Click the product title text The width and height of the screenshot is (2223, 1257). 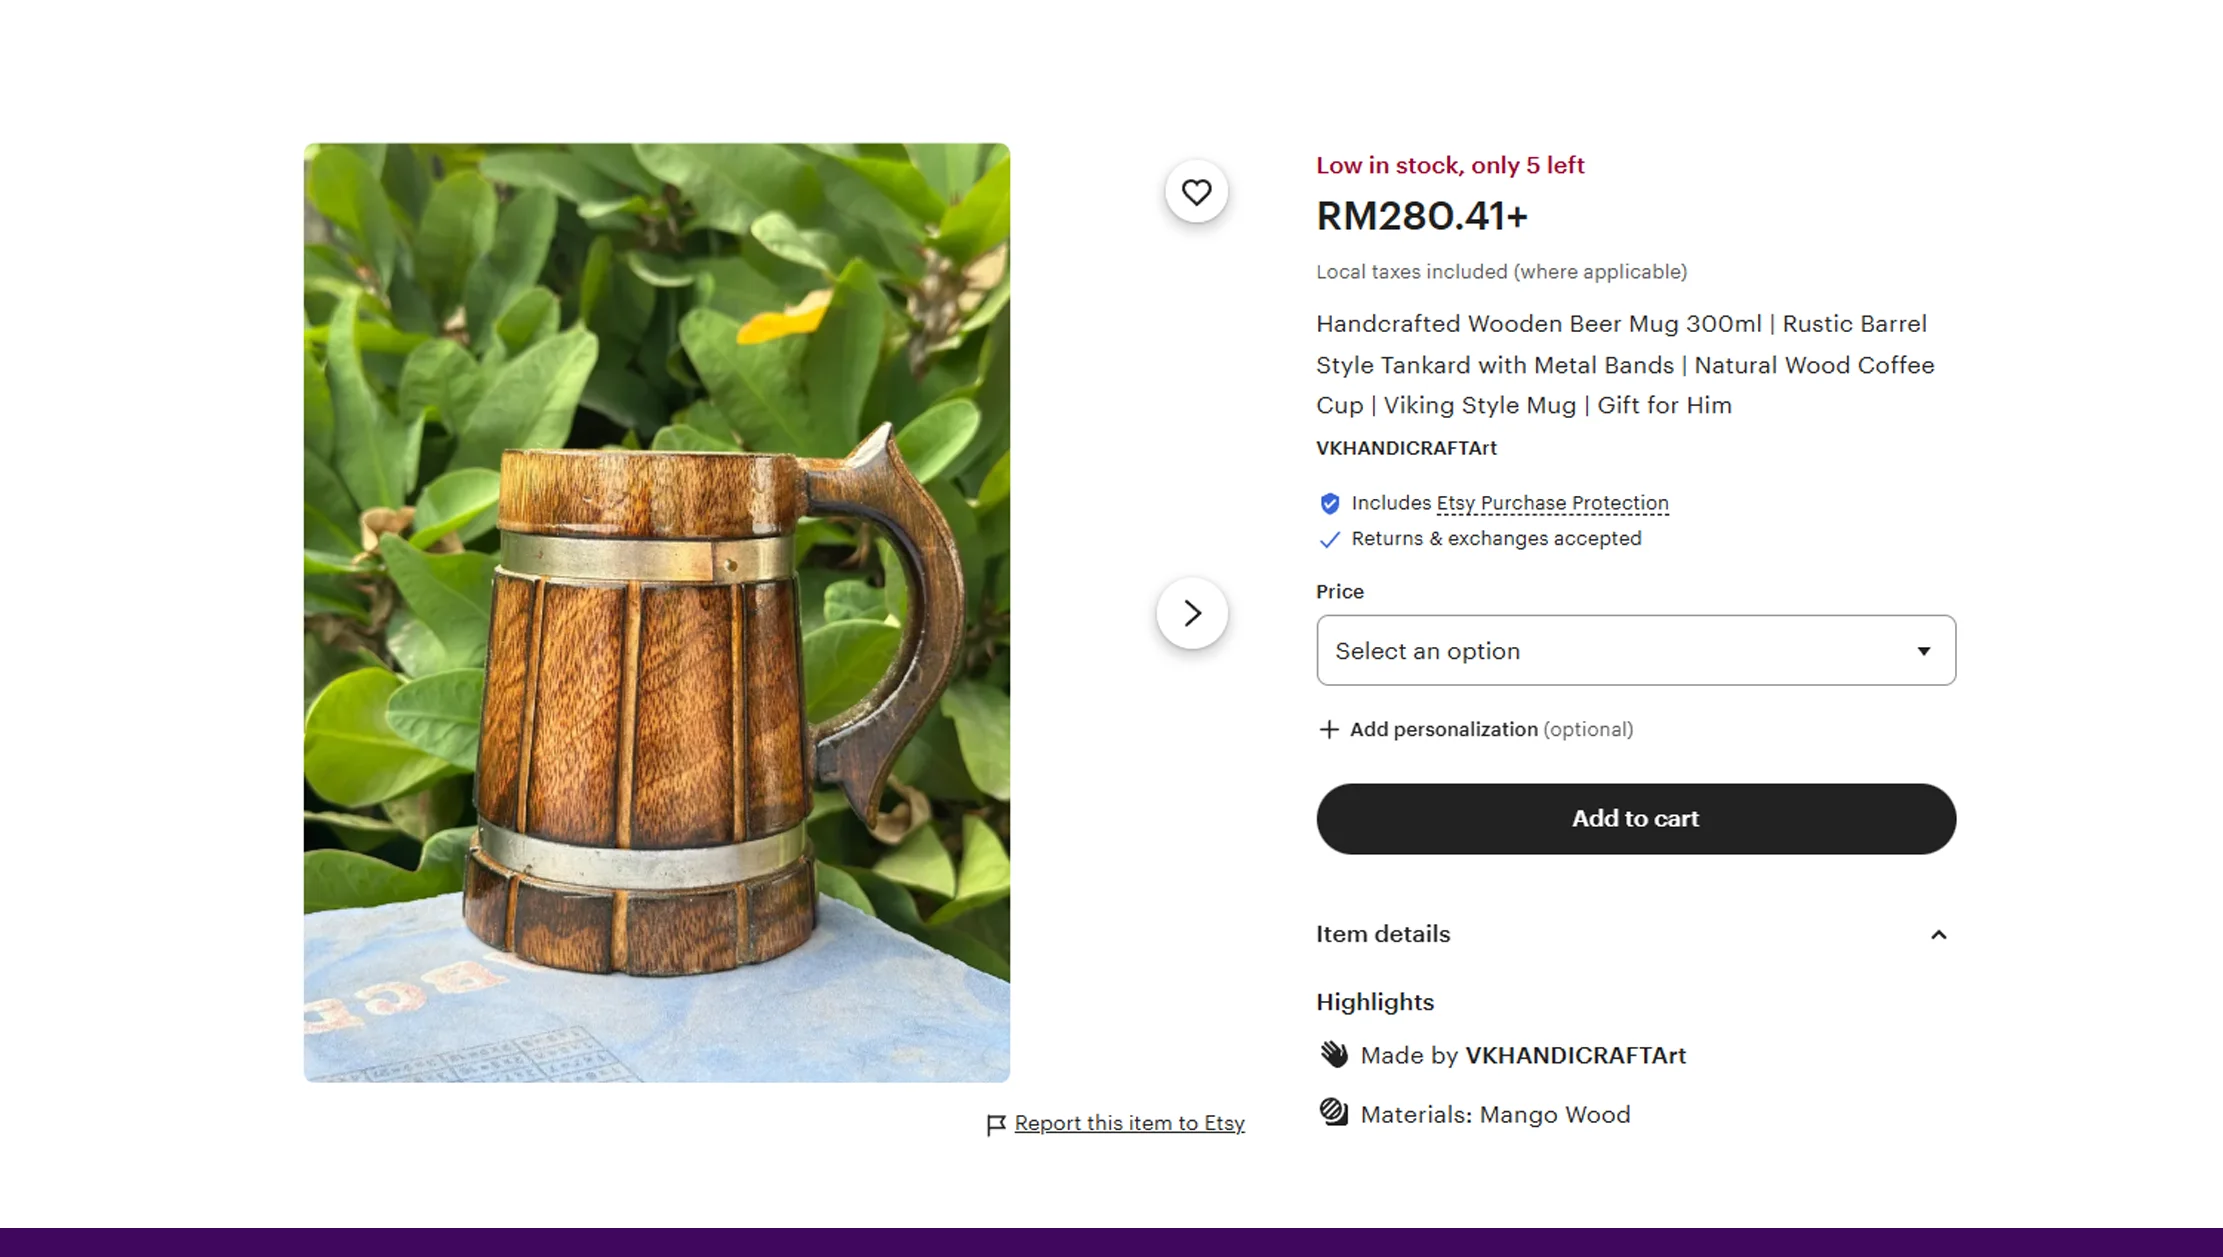(1624, 364)
